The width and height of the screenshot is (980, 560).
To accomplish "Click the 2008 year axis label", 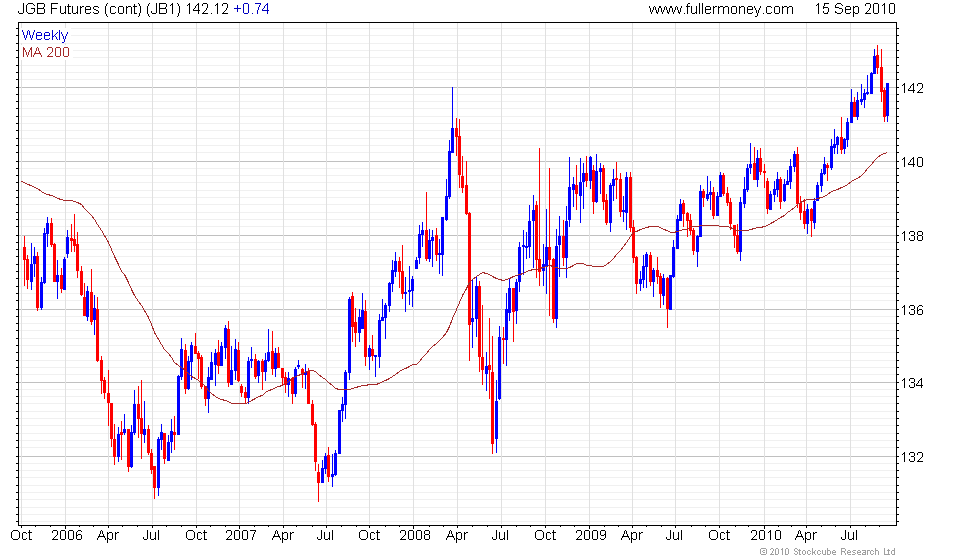I will point(415,535).
